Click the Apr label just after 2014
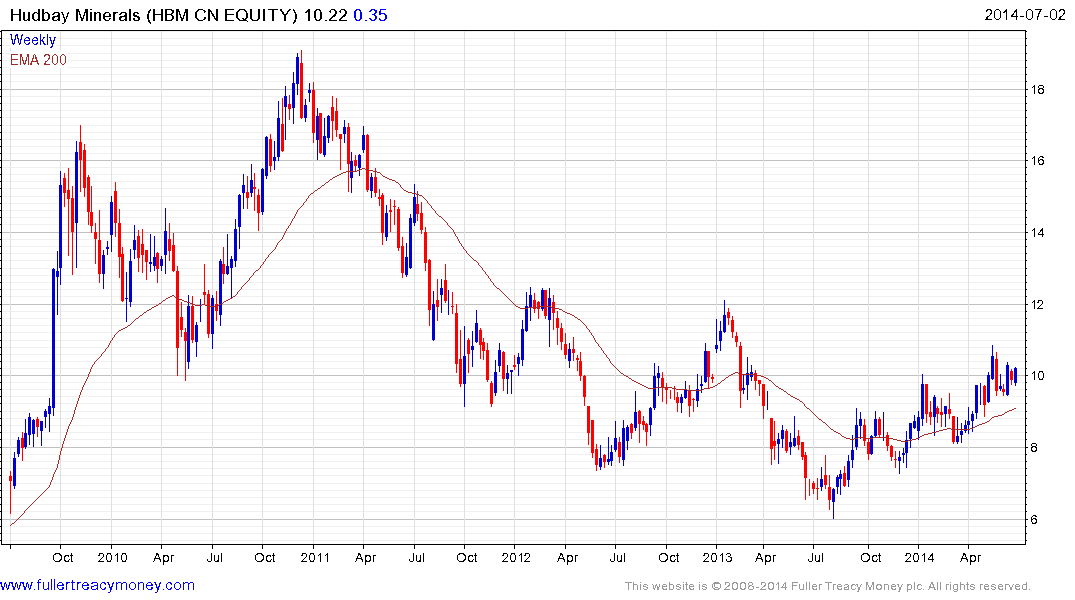This screenshot has width=1075, height=600. [x=970, y=558]
